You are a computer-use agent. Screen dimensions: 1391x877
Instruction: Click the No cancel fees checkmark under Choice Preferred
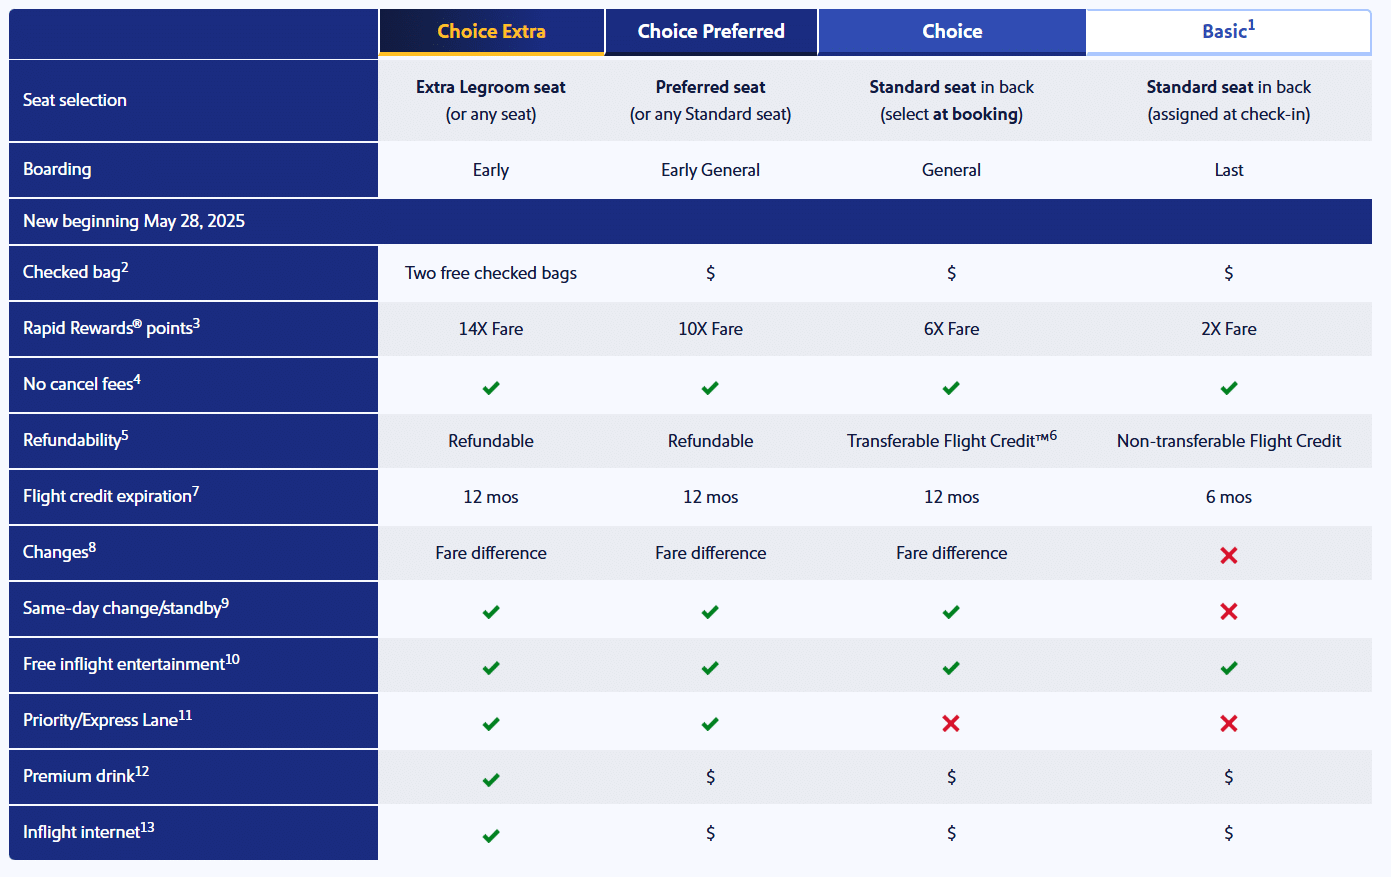710,388
